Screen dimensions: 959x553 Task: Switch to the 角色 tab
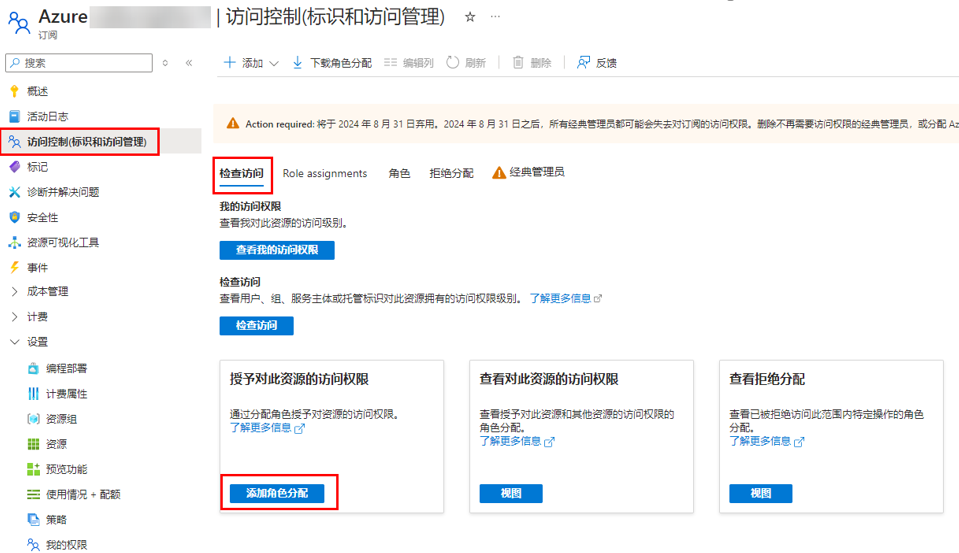(x=399, y=174)
